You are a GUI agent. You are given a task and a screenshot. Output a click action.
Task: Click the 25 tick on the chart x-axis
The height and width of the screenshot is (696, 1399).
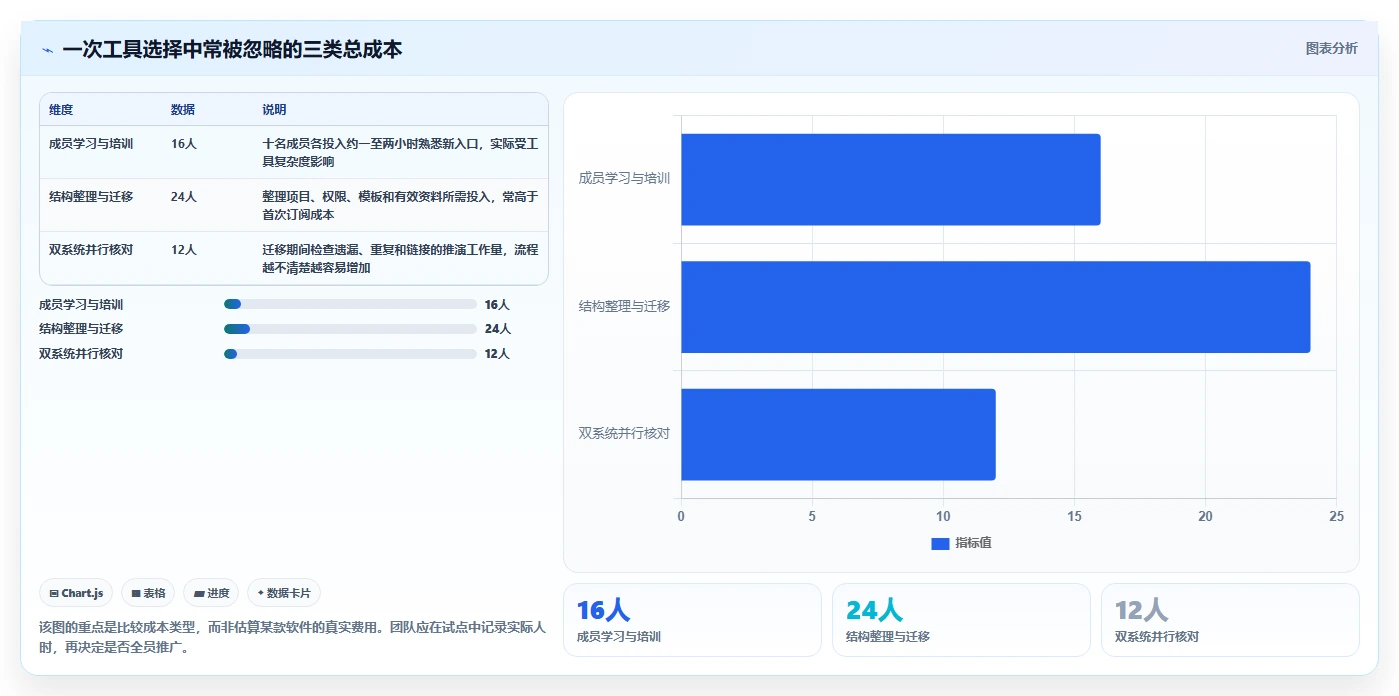(x=1336, y=516)
